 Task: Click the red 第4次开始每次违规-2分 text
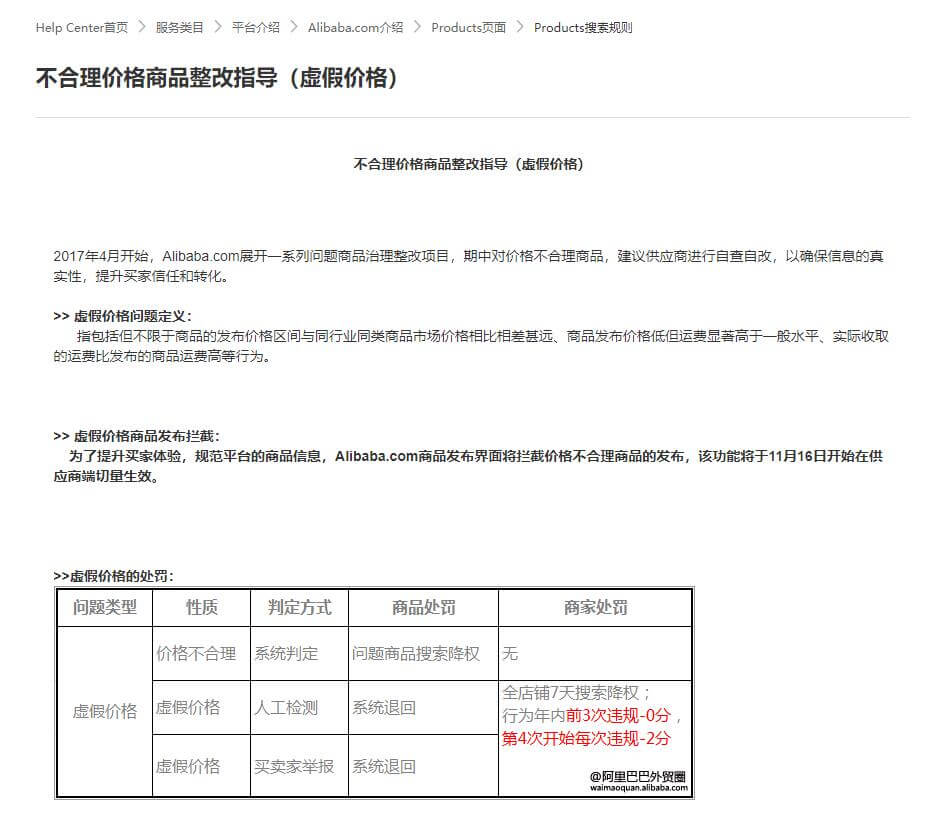(x=586, y=739)
